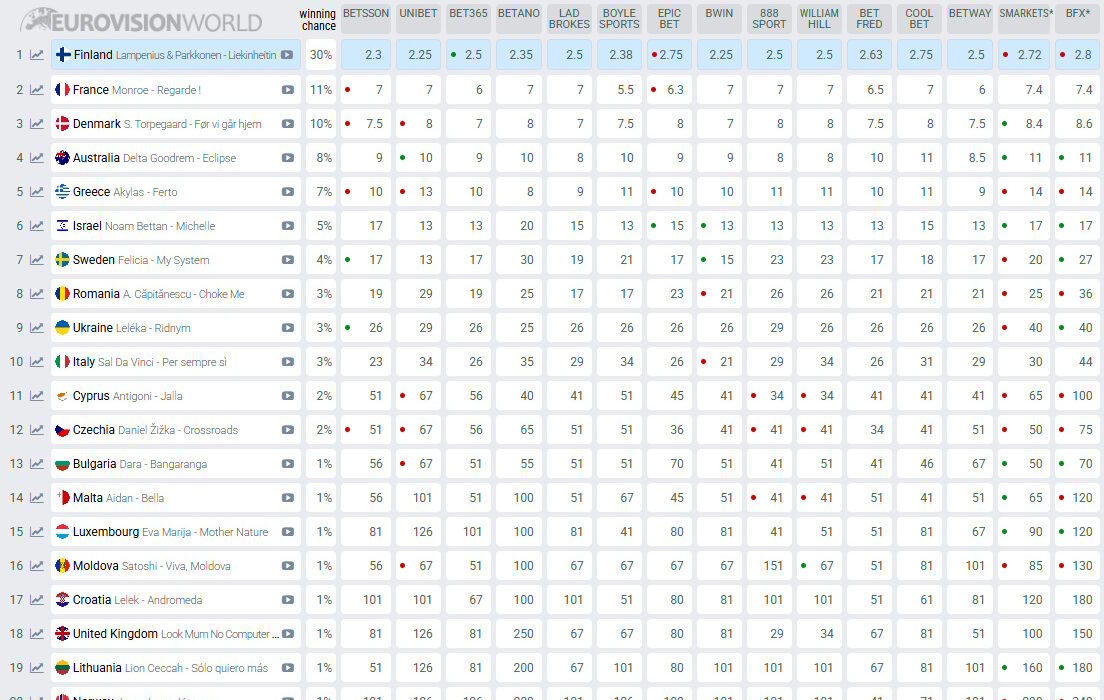Click the chart icon beside Finland
This screenshot has height=700, width=1104.
point(36,55)
